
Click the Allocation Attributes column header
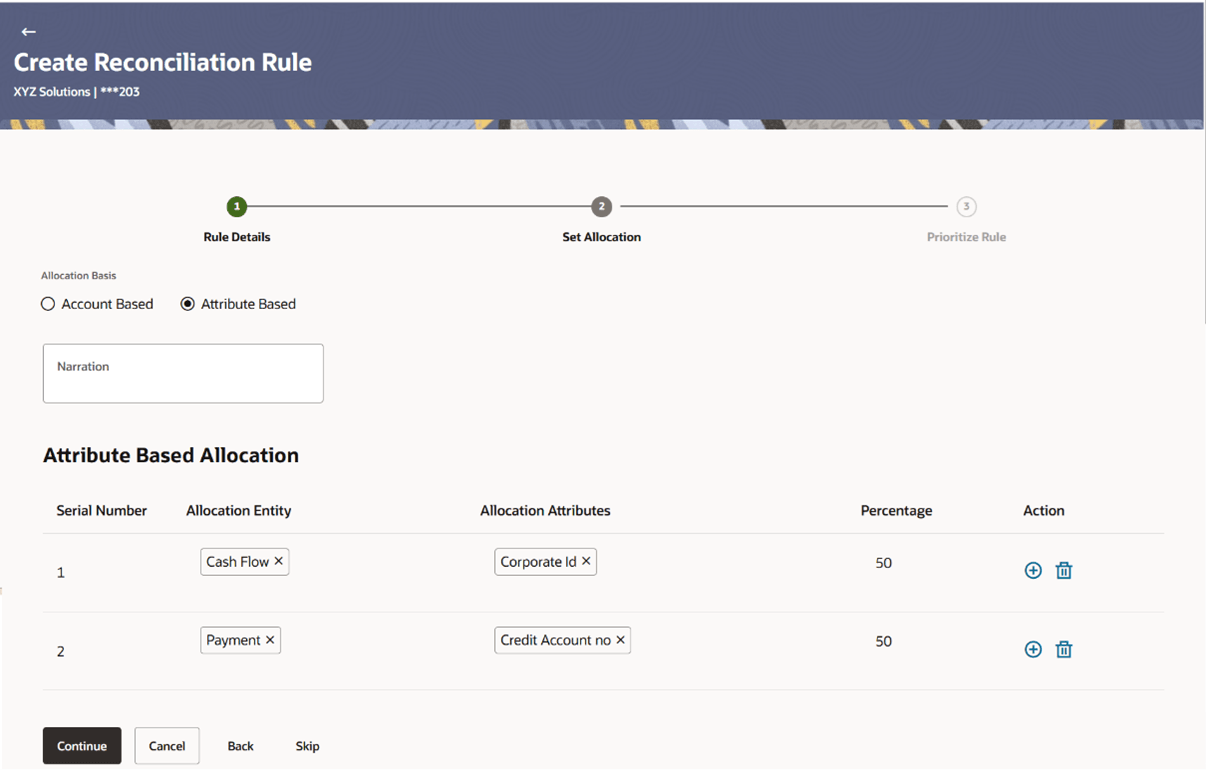coord(545,510)
